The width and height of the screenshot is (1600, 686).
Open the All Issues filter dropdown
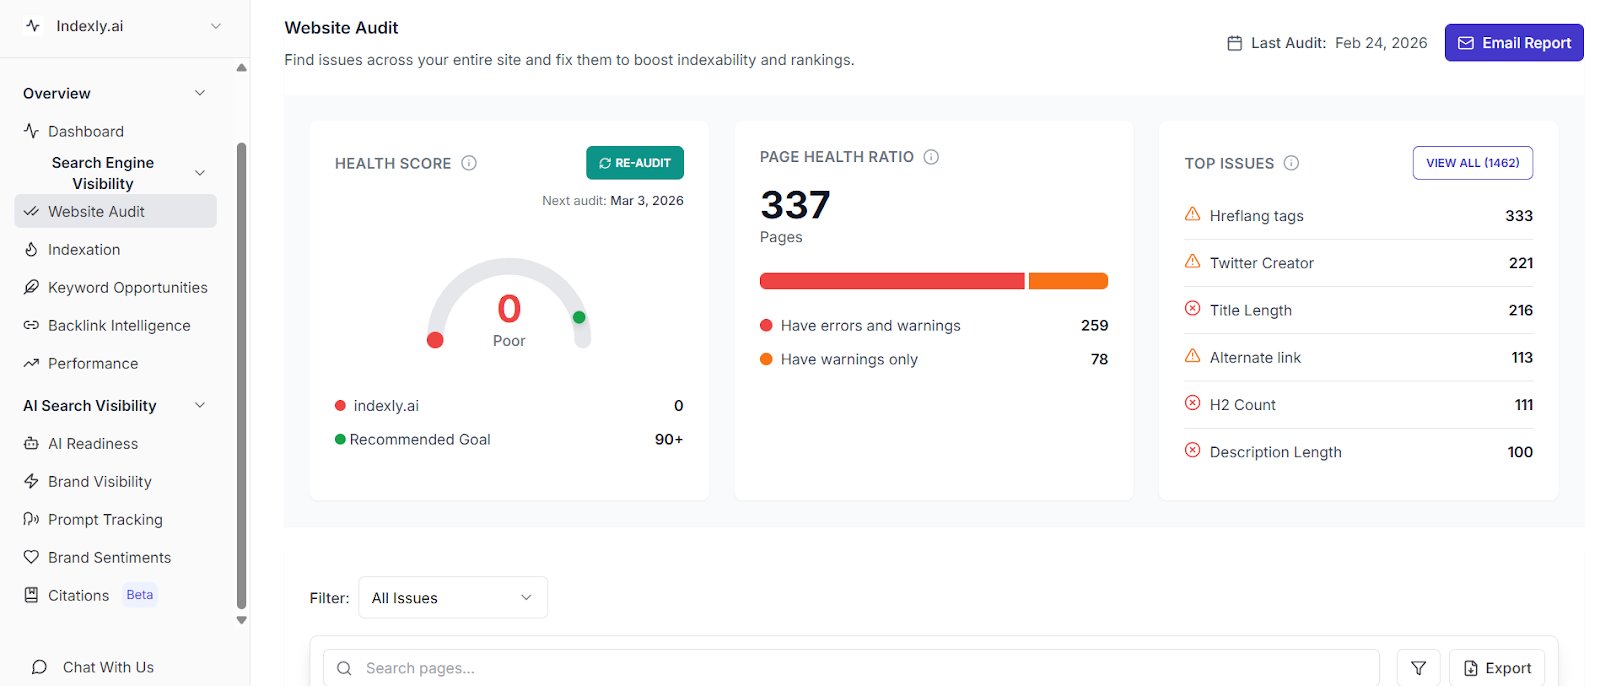coord(452,598)
